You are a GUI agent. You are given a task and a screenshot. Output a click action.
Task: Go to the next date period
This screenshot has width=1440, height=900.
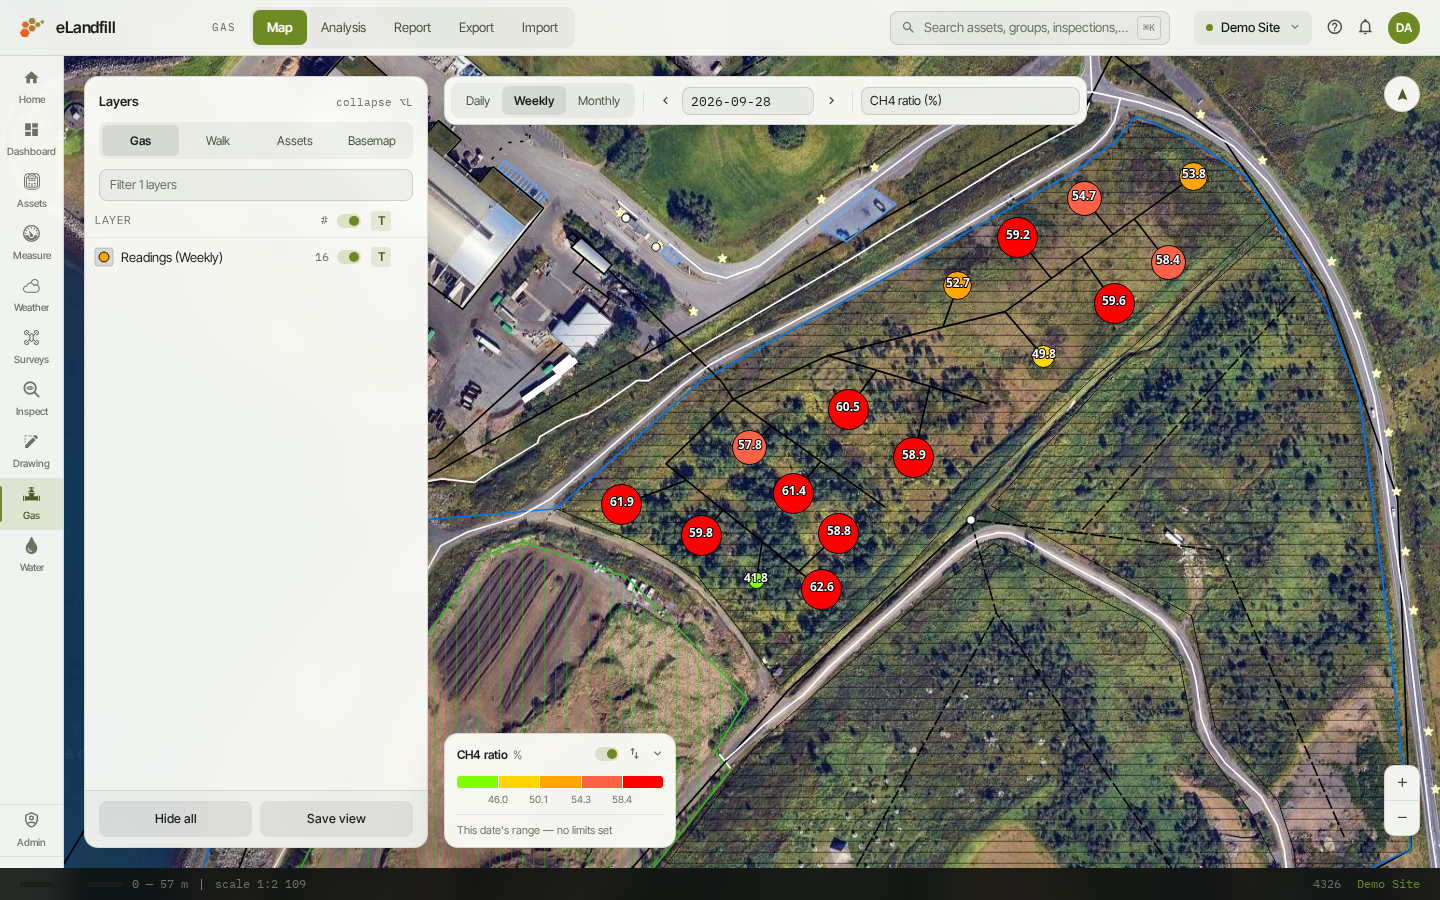click(x=831, y=101)
